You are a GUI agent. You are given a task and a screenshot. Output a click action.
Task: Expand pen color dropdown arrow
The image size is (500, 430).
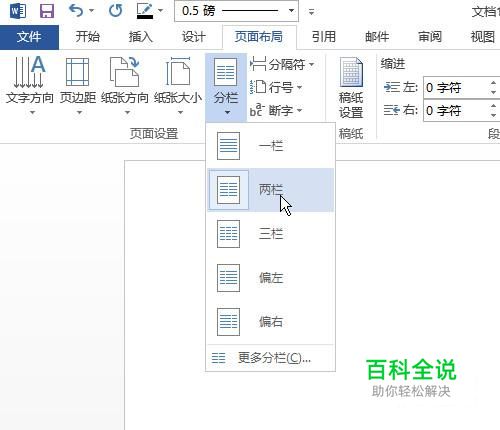[160, 11]
